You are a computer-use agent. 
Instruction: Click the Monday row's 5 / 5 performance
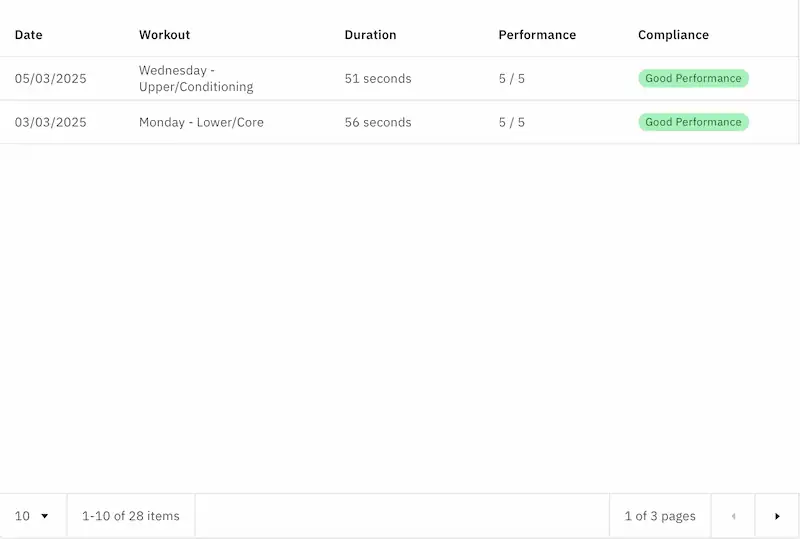[512, 123]
